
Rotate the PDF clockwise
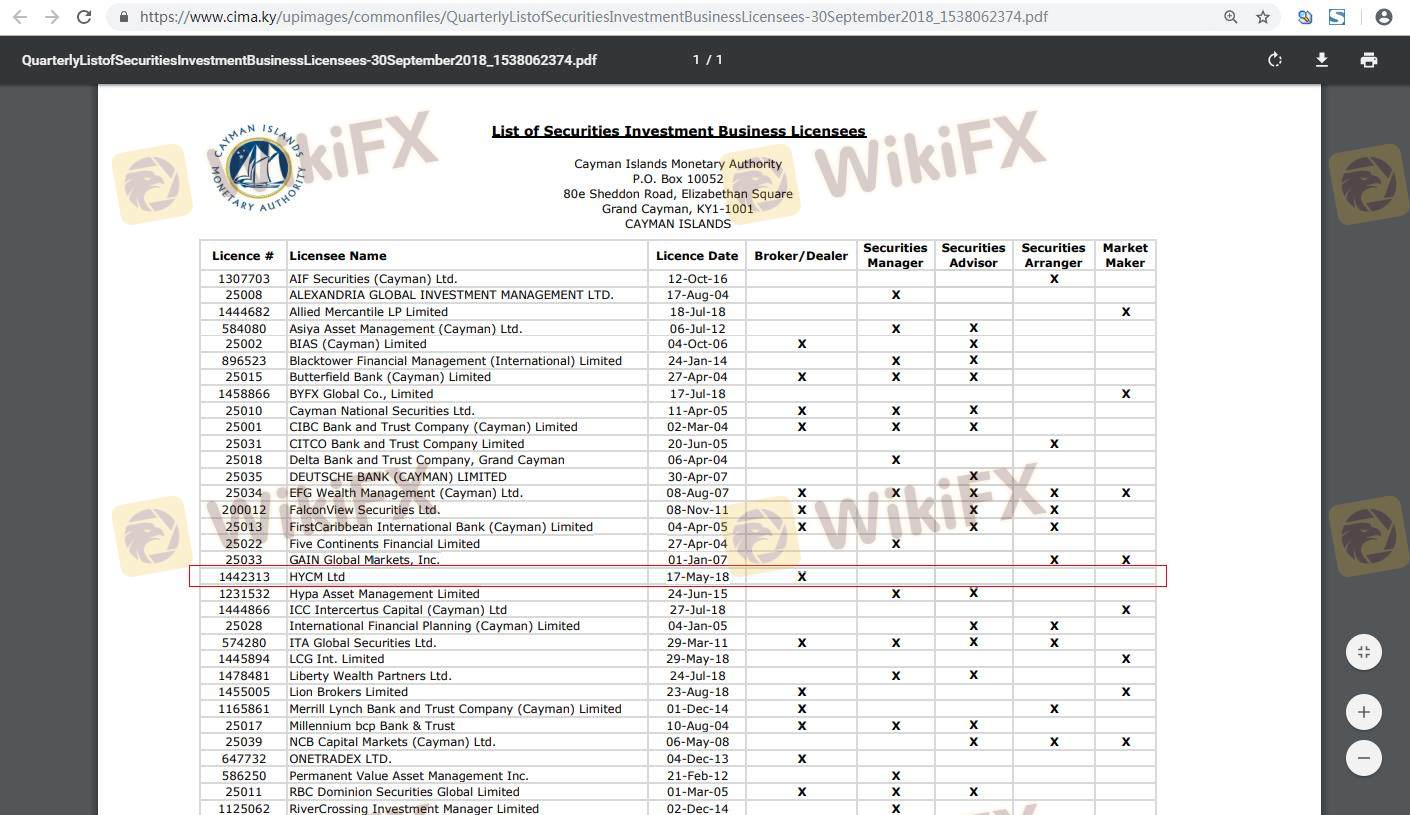(1275, 60)
